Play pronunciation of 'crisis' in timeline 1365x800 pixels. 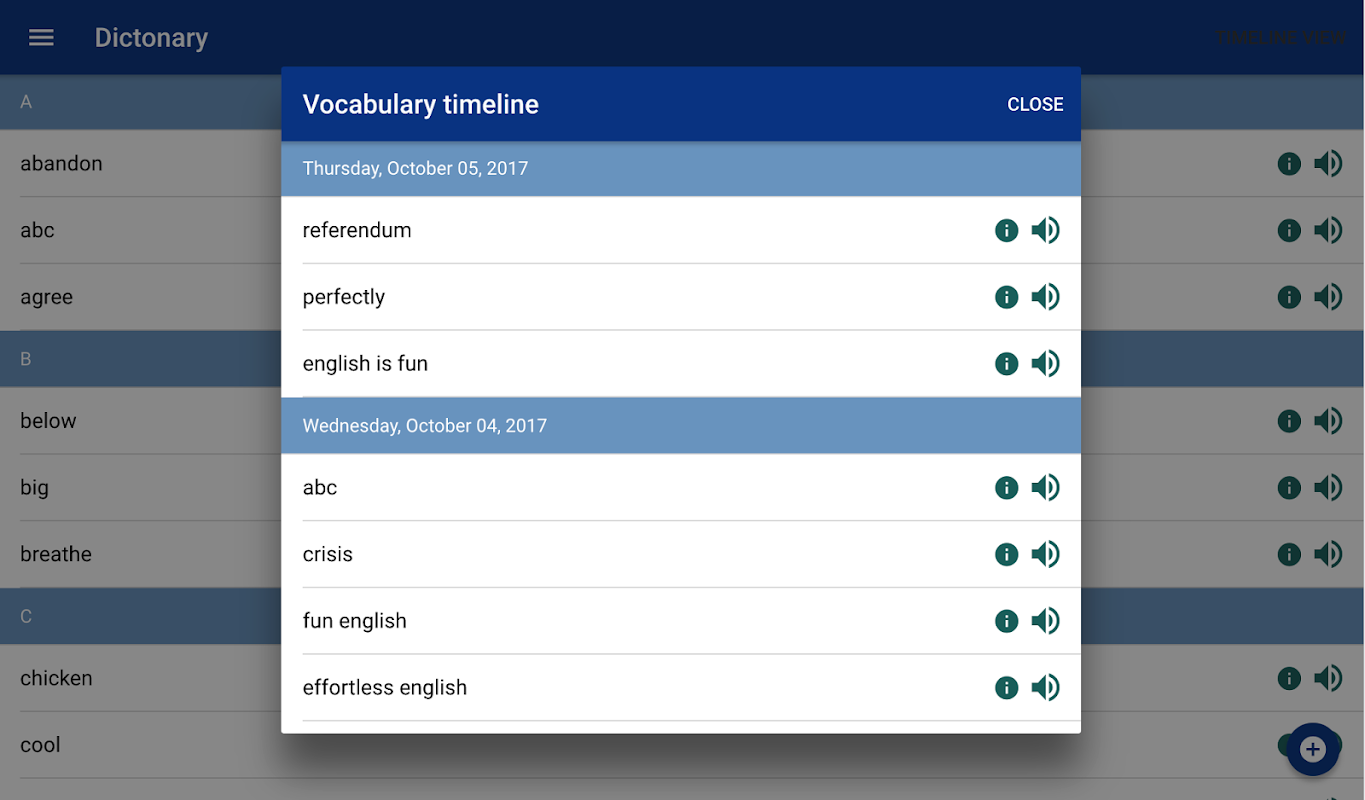click(1045, 554)
